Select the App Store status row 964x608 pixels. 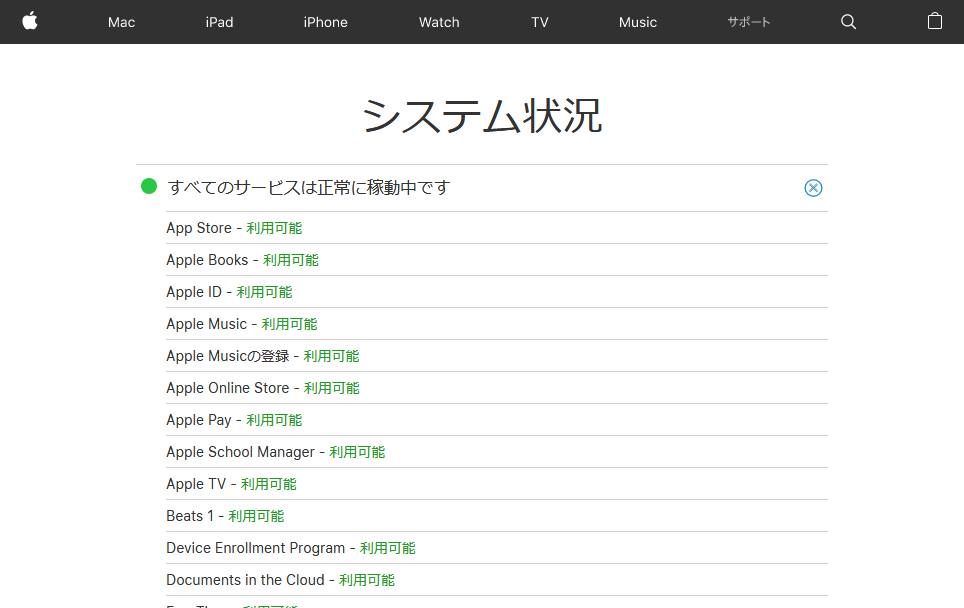497,228
